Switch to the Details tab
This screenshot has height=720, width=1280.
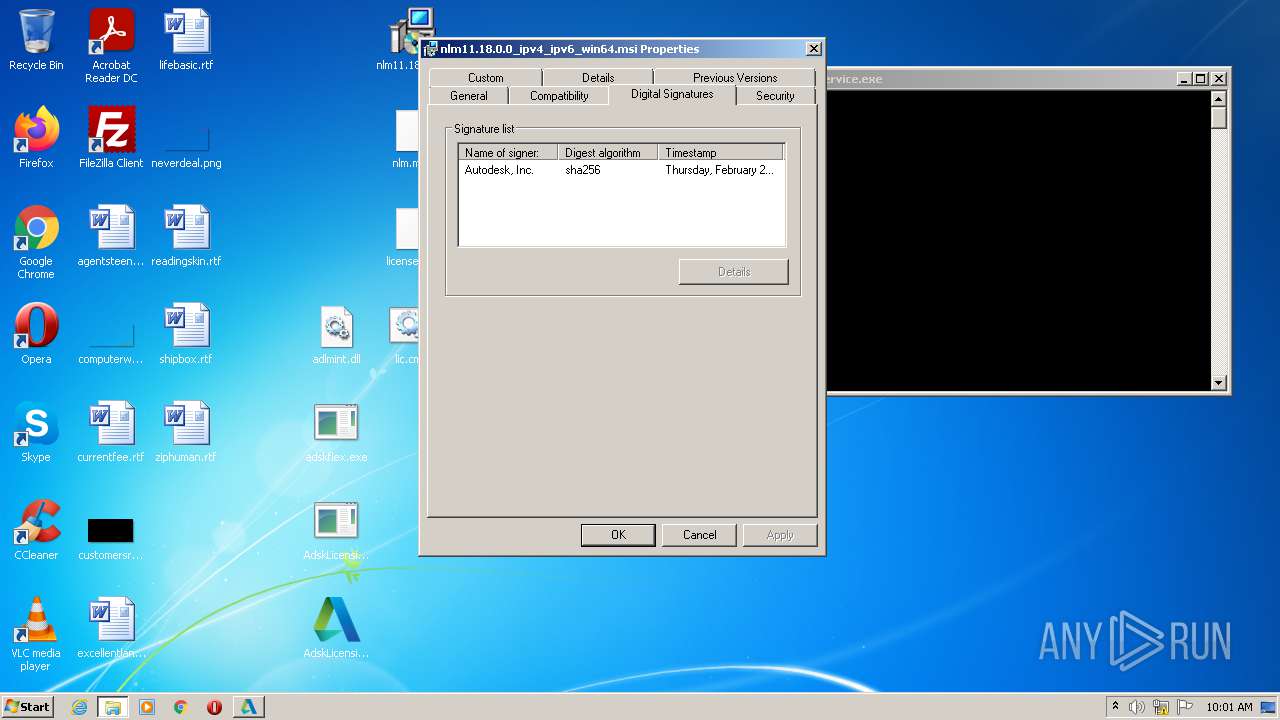click(598, 78)
